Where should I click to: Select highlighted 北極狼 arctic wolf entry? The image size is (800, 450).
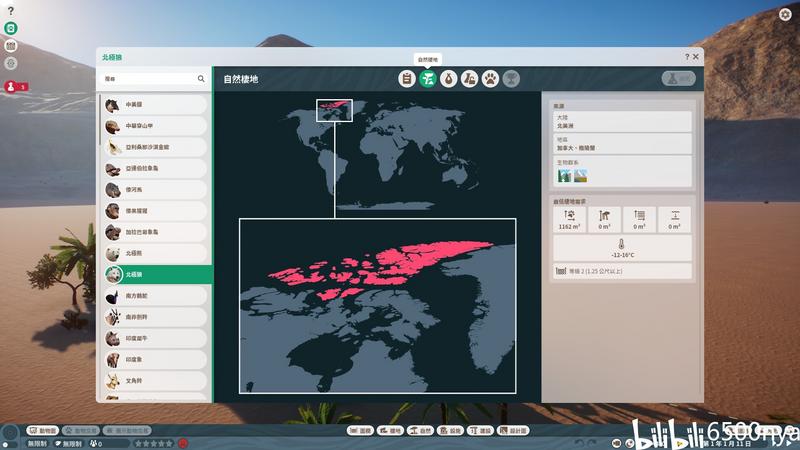coord(158,274)
